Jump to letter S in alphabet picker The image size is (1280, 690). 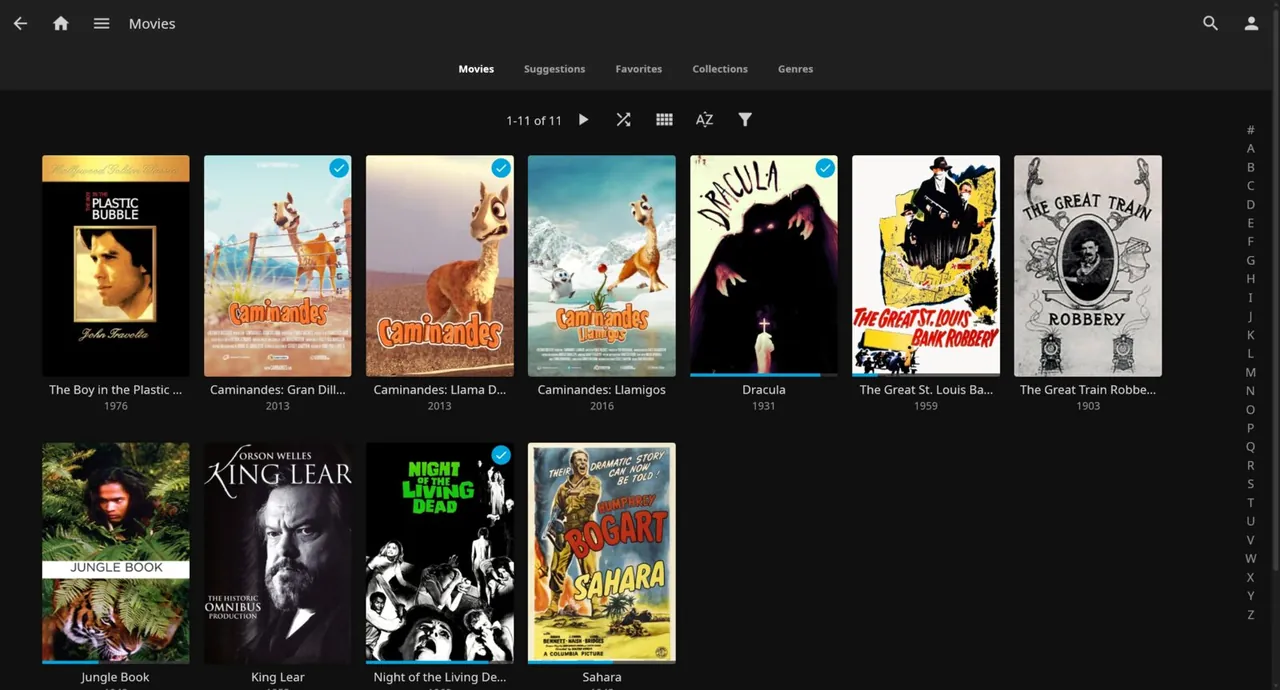(1250, 484)
